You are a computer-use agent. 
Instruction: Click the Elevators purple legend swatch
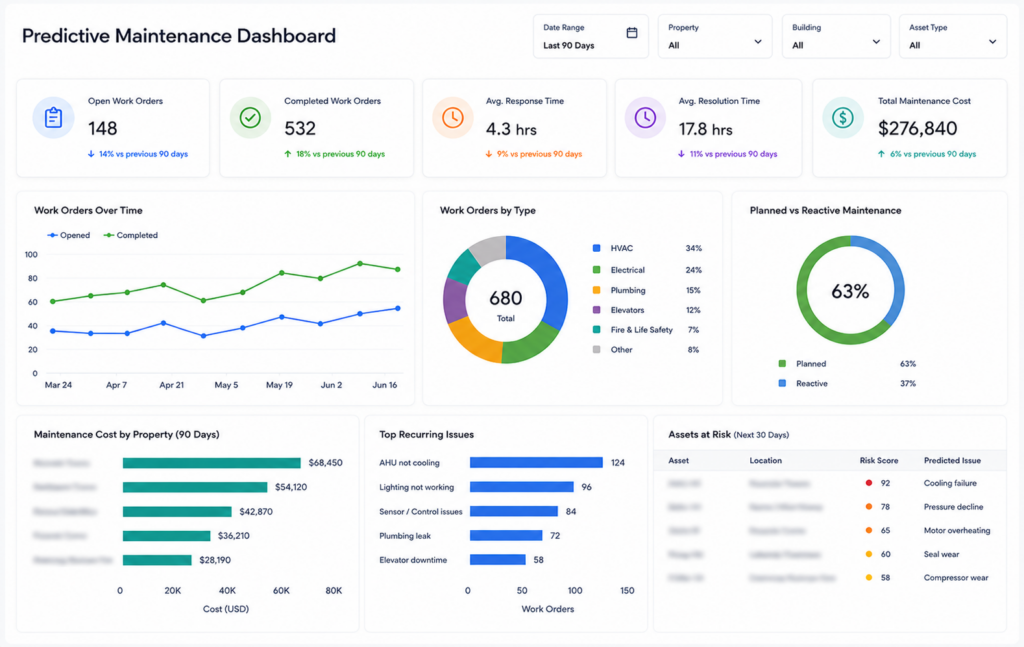click(x=596, y=310)
